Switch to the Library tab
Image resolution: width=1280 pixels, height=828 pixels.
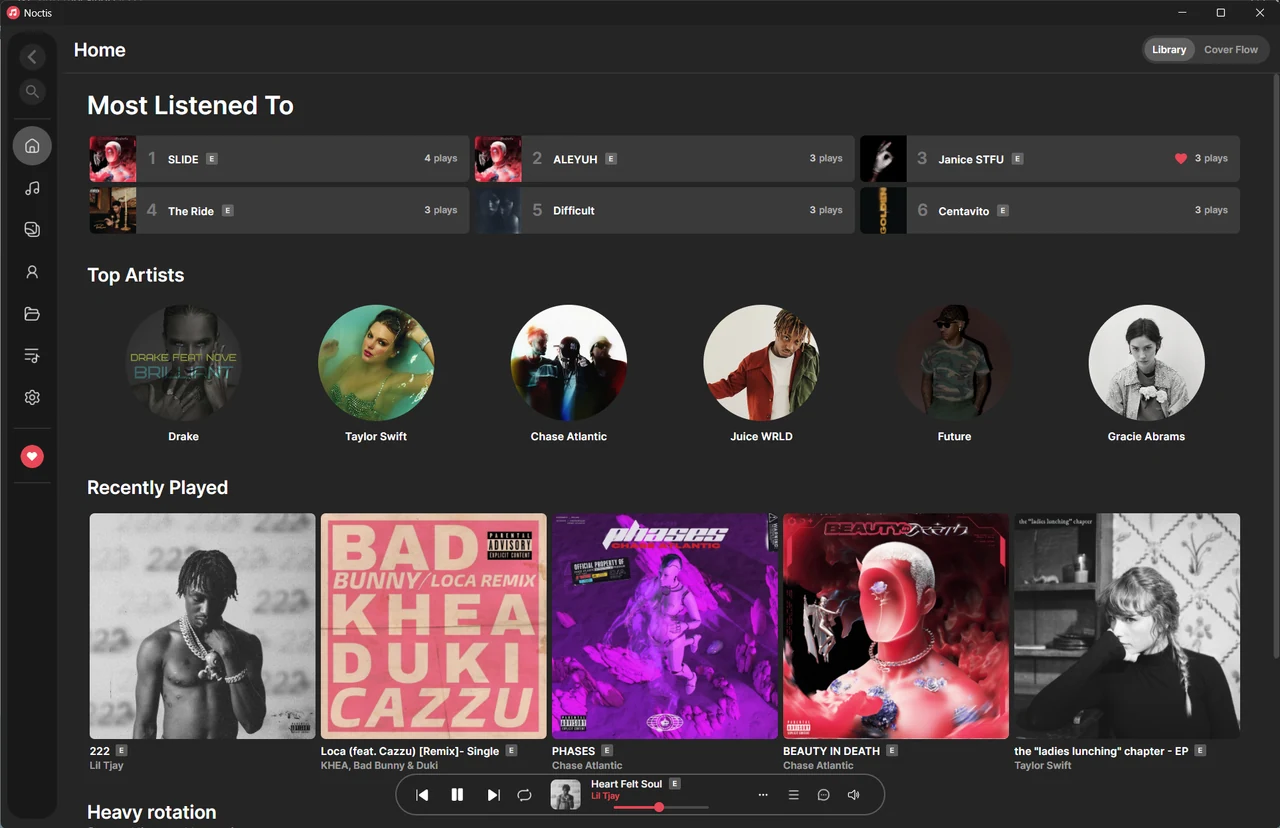(1169, 49)
